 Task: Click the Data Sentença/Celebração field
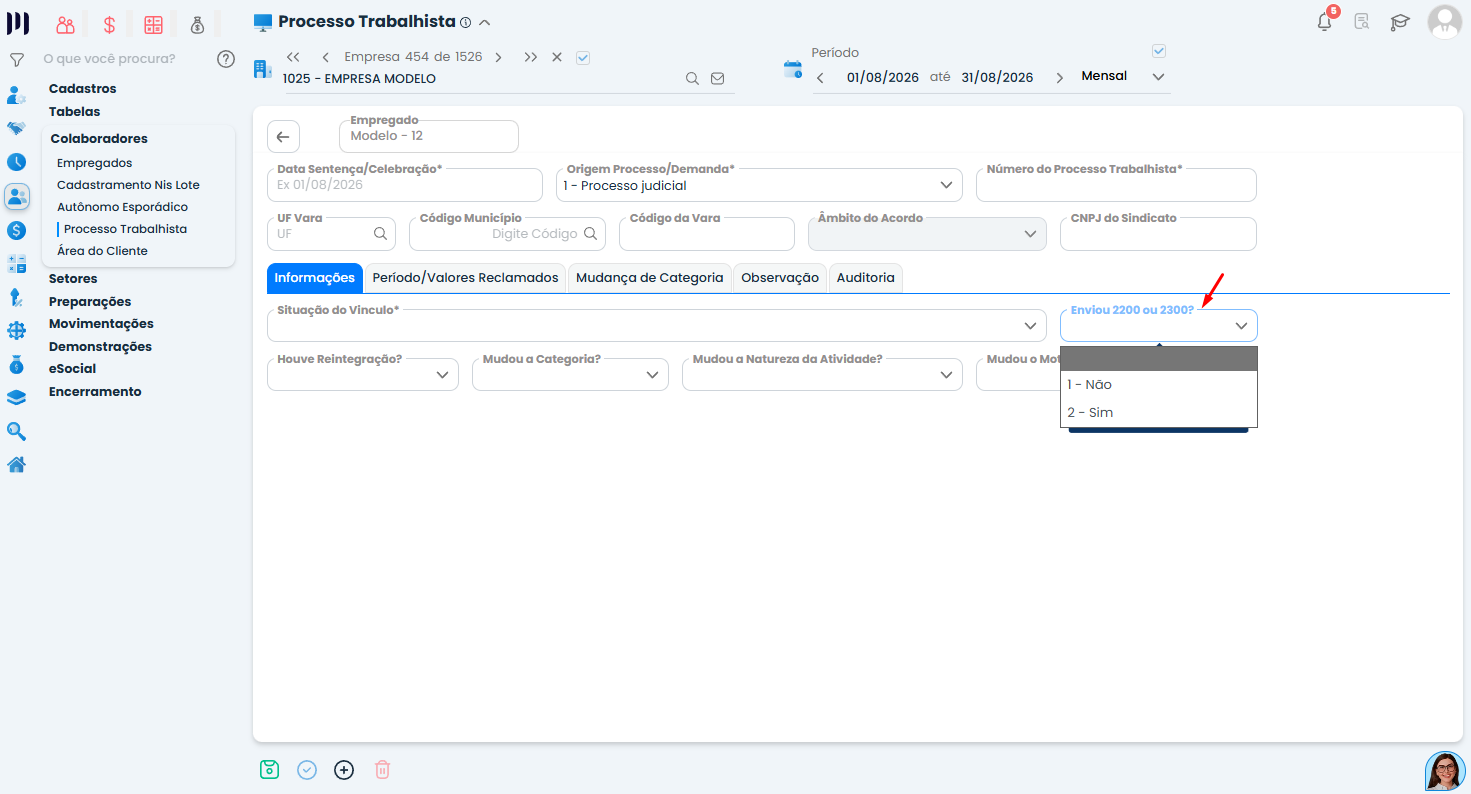pos(405,185)
